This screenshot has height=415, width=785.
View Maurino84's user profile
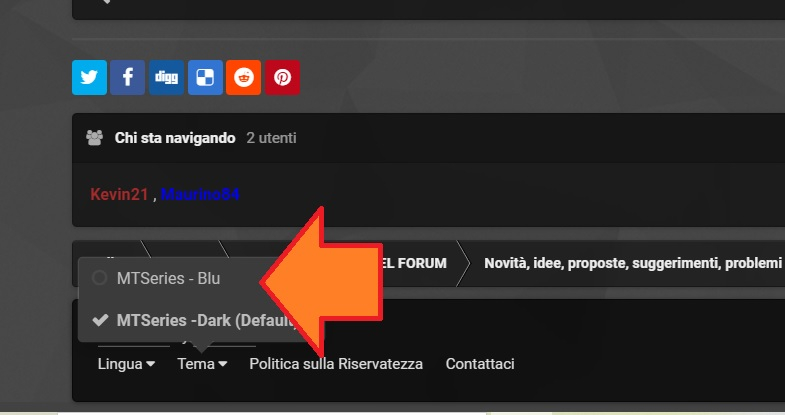(x=200, y=194)
